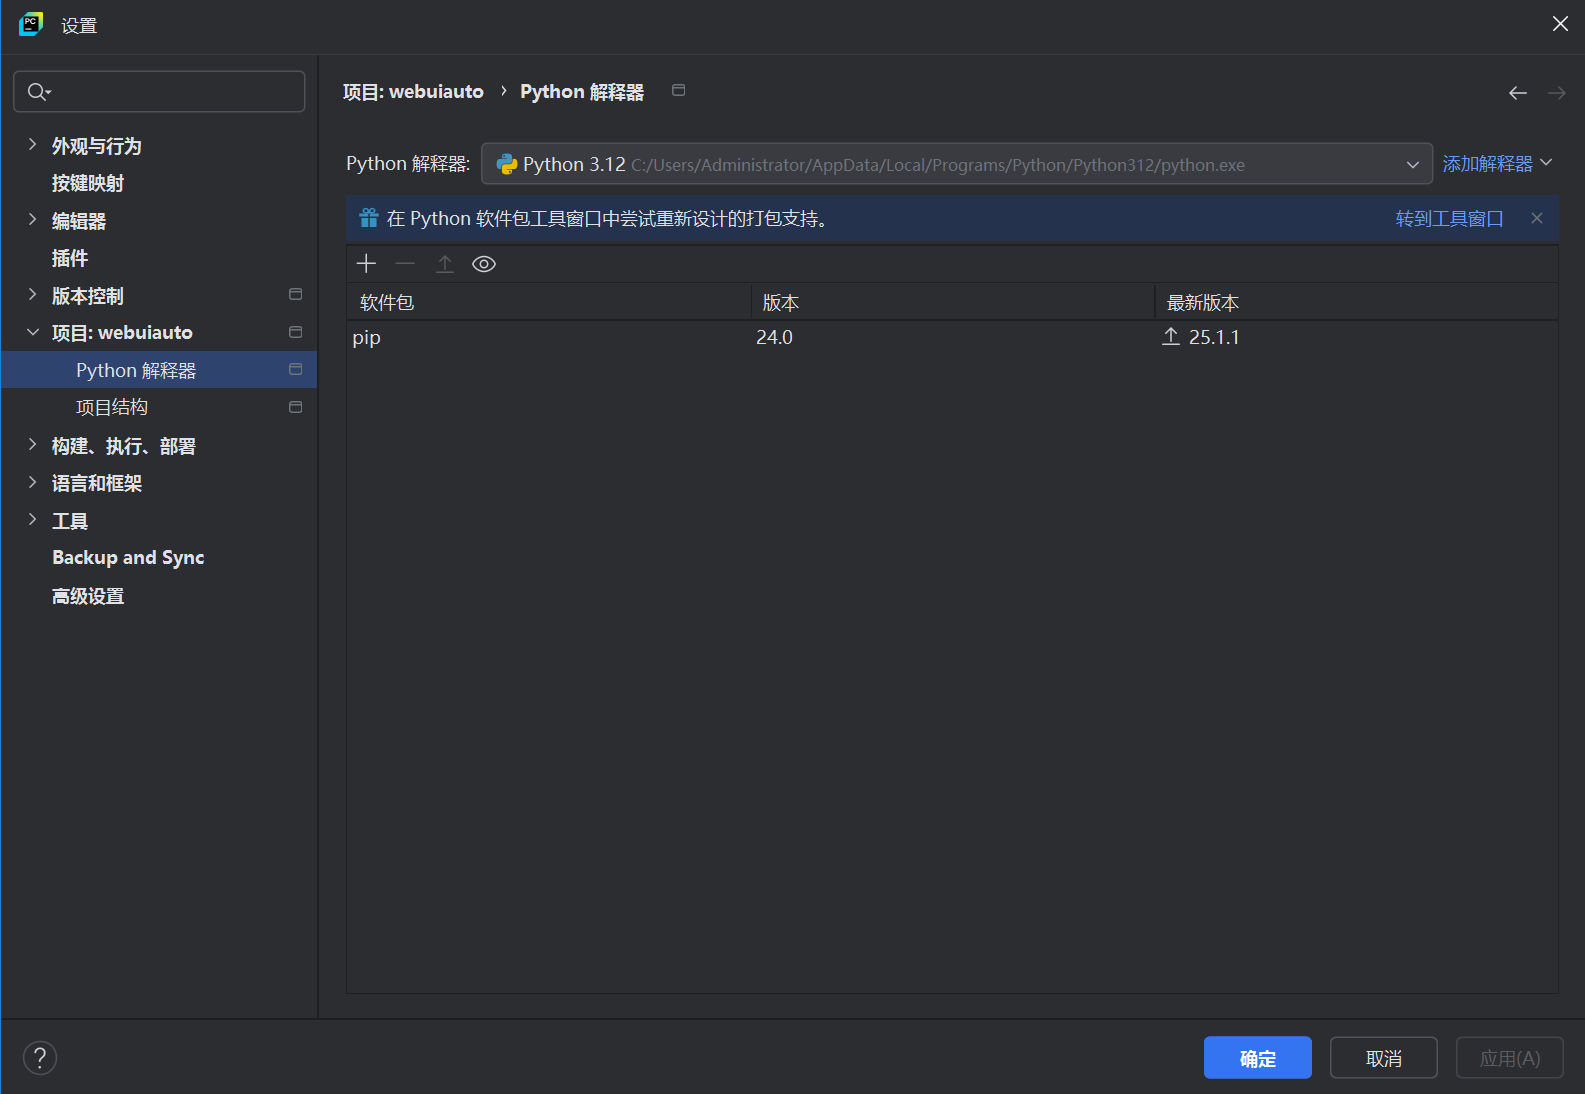1585x1094 pixels.
Task: Click the Python logo in interpreter dropdown
Action: pyautogui.click(x=506, y=164)
